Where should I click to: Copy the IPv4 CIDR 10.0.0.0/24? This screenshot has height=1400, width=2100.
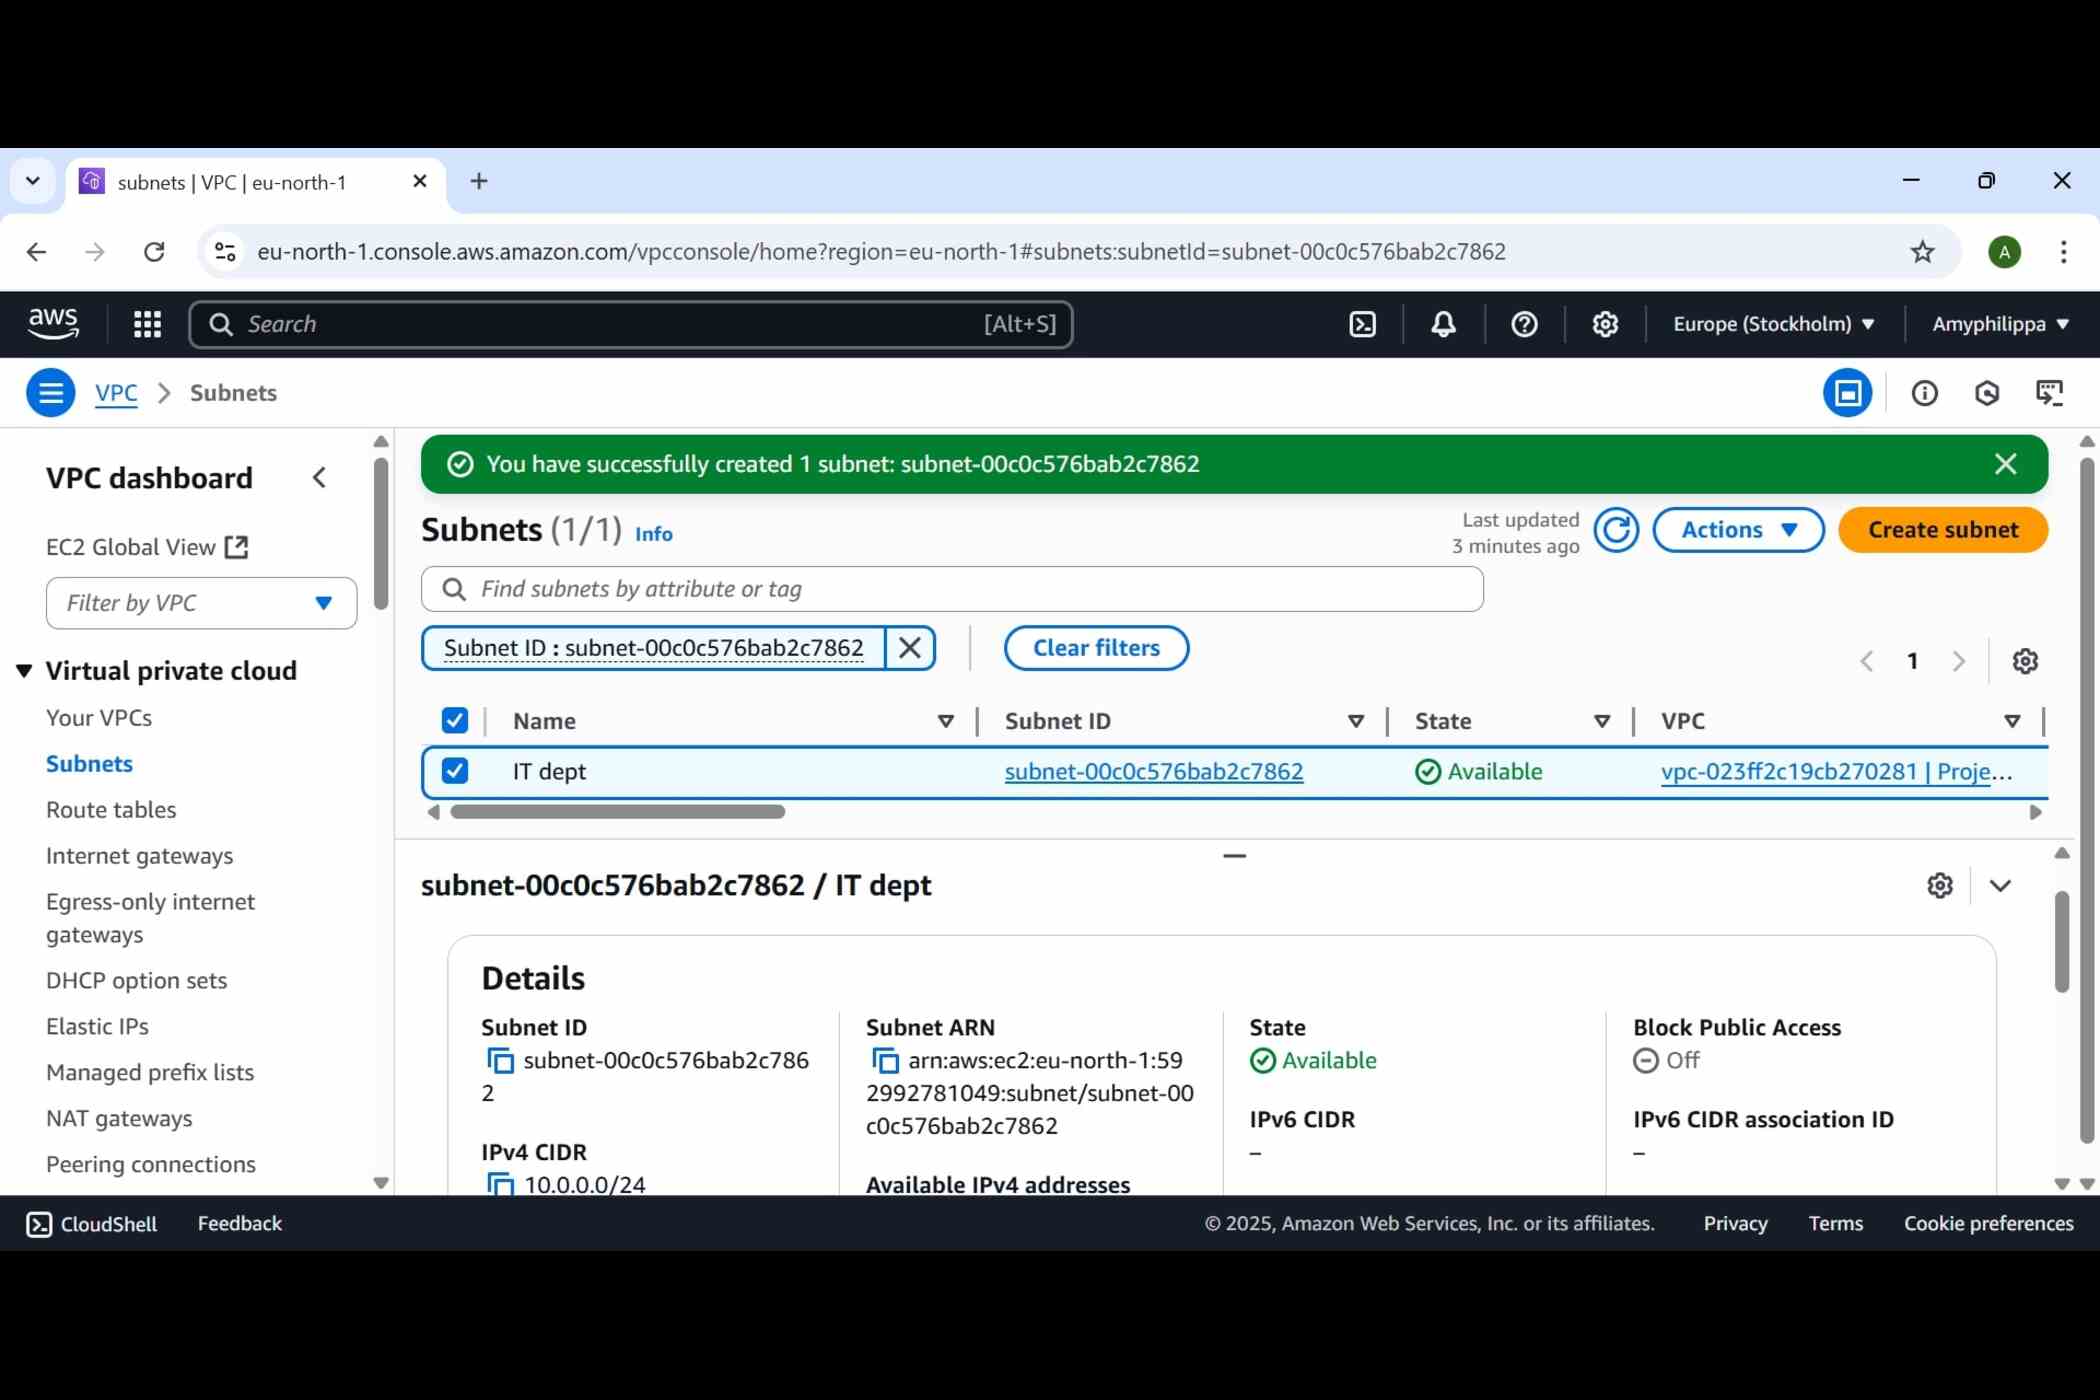[x=500, y=1184]
